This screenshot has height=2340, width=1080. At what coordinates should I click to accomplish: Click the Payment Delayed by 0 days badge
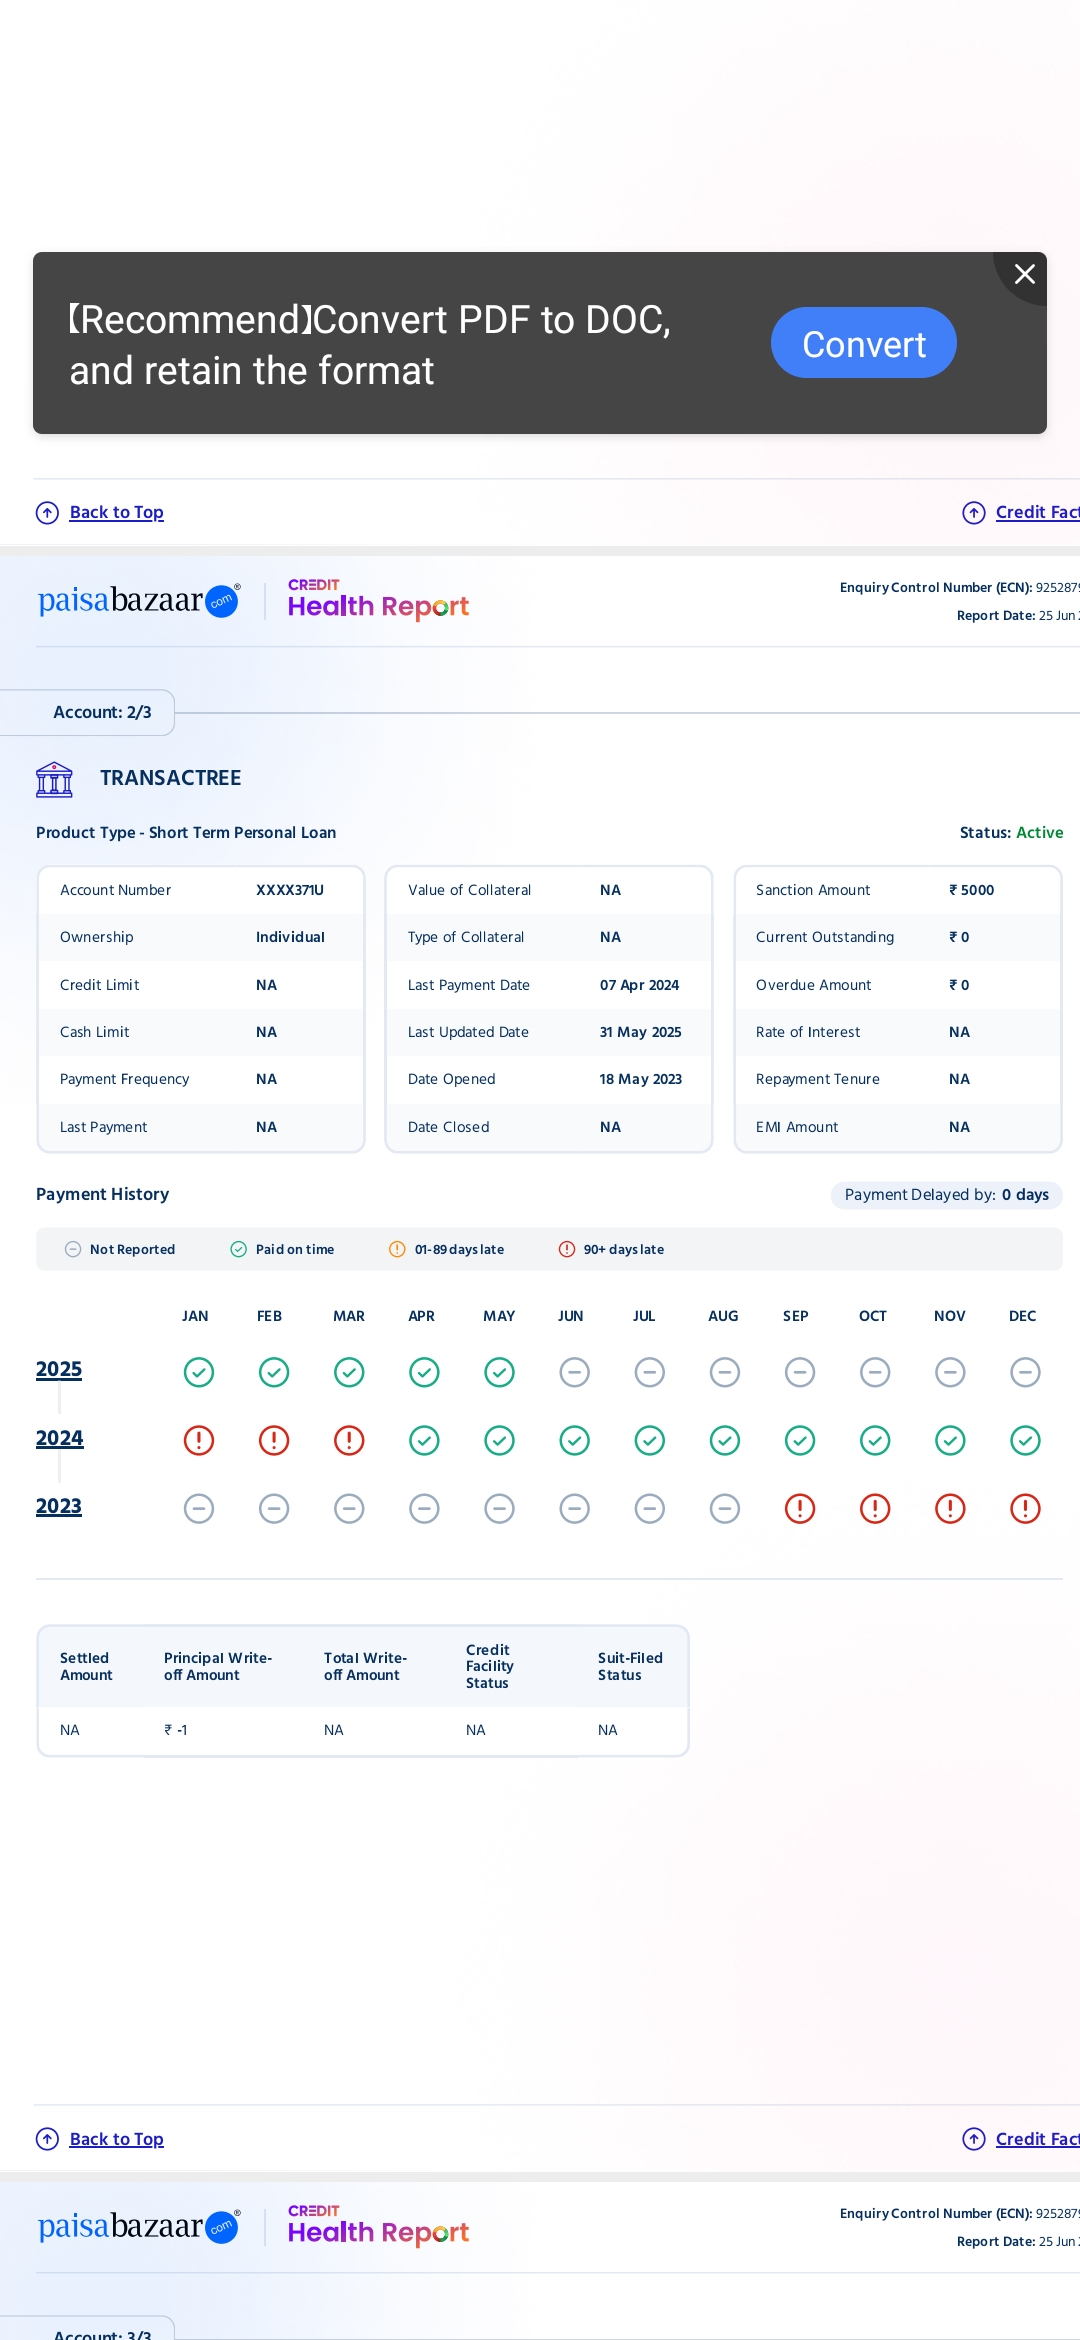pos(946,1195)
